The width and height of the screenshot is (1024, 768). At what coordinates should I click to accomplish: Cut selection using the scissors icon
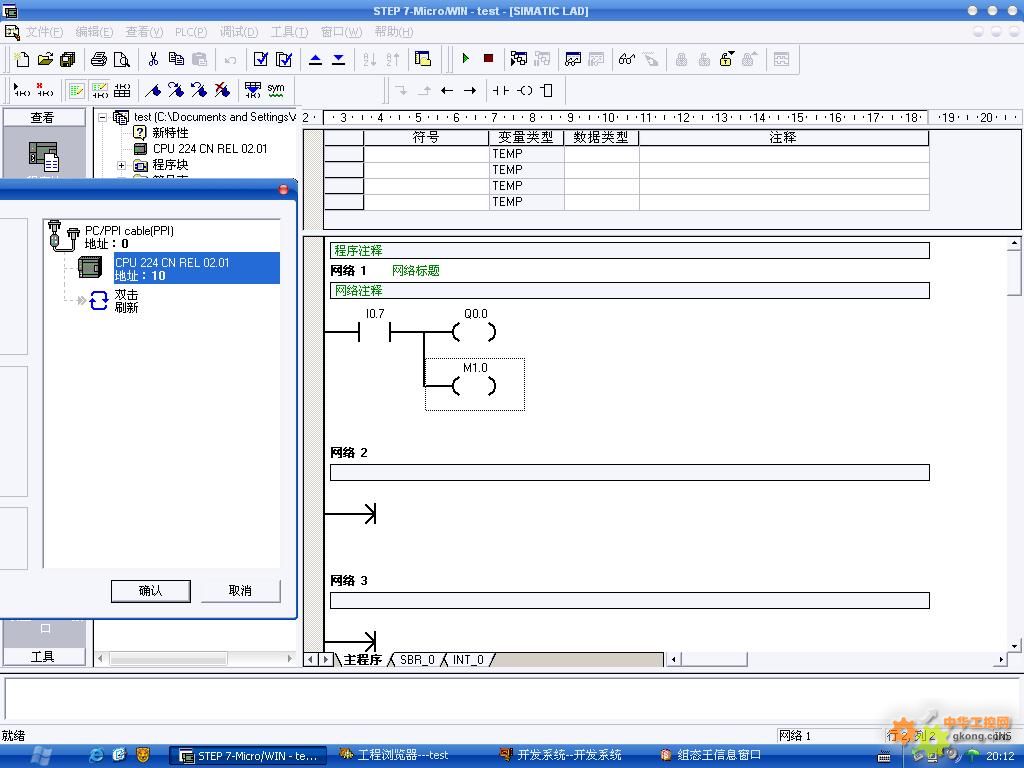pyautogui.click(x=153, y=59)
